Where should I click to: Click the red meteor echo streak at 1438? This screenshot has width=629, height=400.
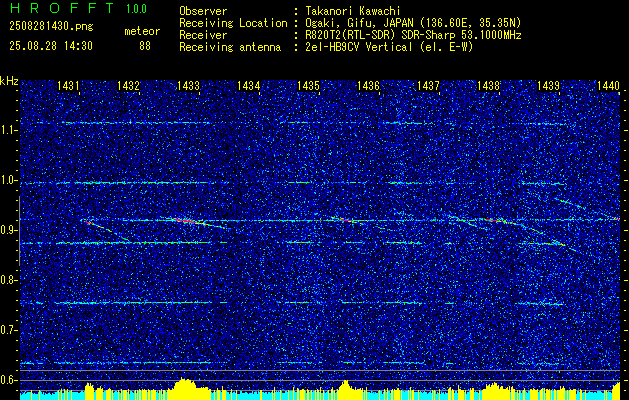(x=495, y=220)
